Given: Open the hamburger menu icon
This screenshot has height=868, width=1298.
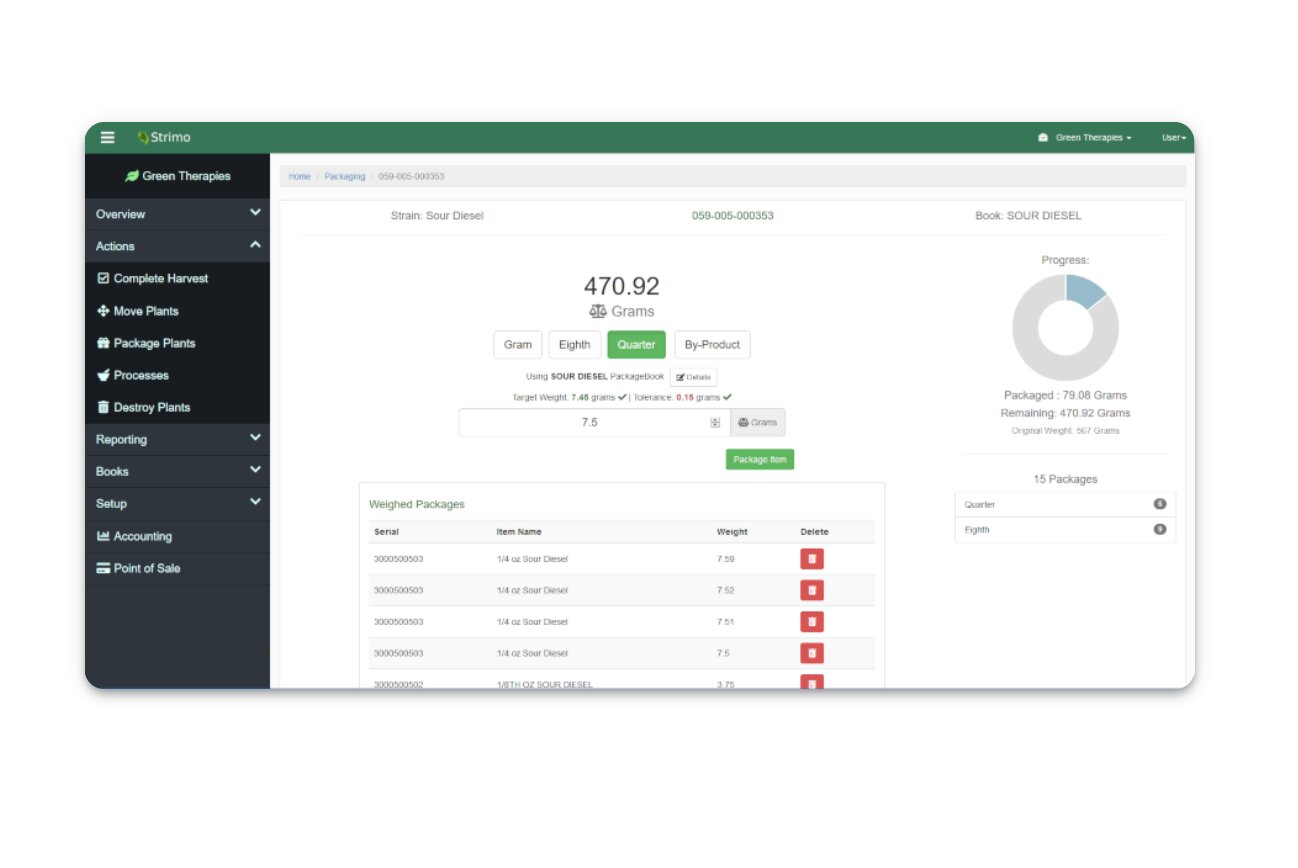Looking at the screenshot, I should [107, 138].
